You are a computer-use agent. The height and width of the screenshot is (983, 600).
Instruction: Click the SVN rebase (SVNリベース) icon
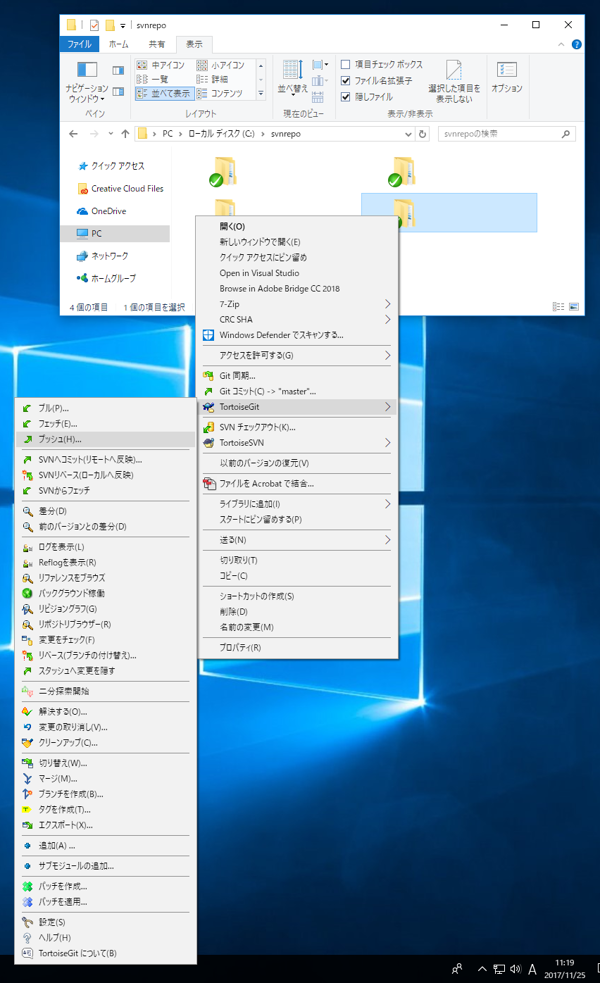27,475
